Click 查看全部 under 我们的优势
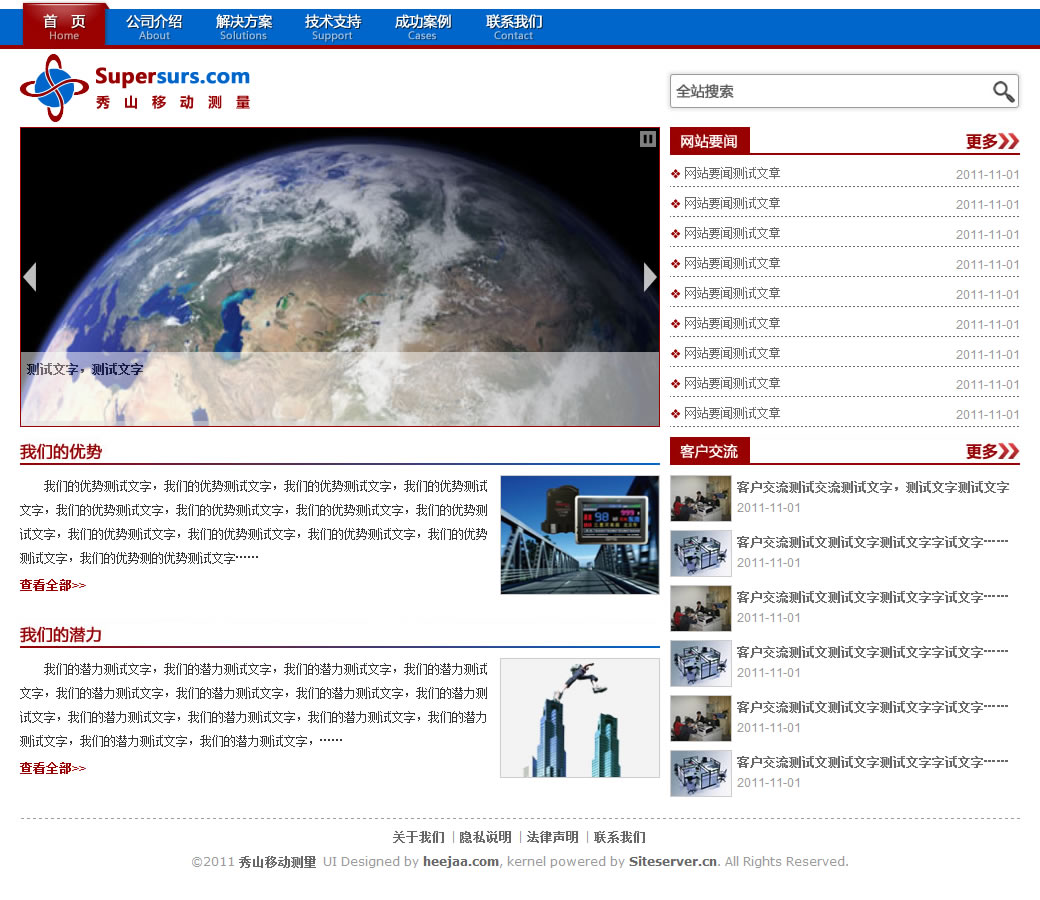The height and width of the screenshot is (900, 1040). click(52, 585)
